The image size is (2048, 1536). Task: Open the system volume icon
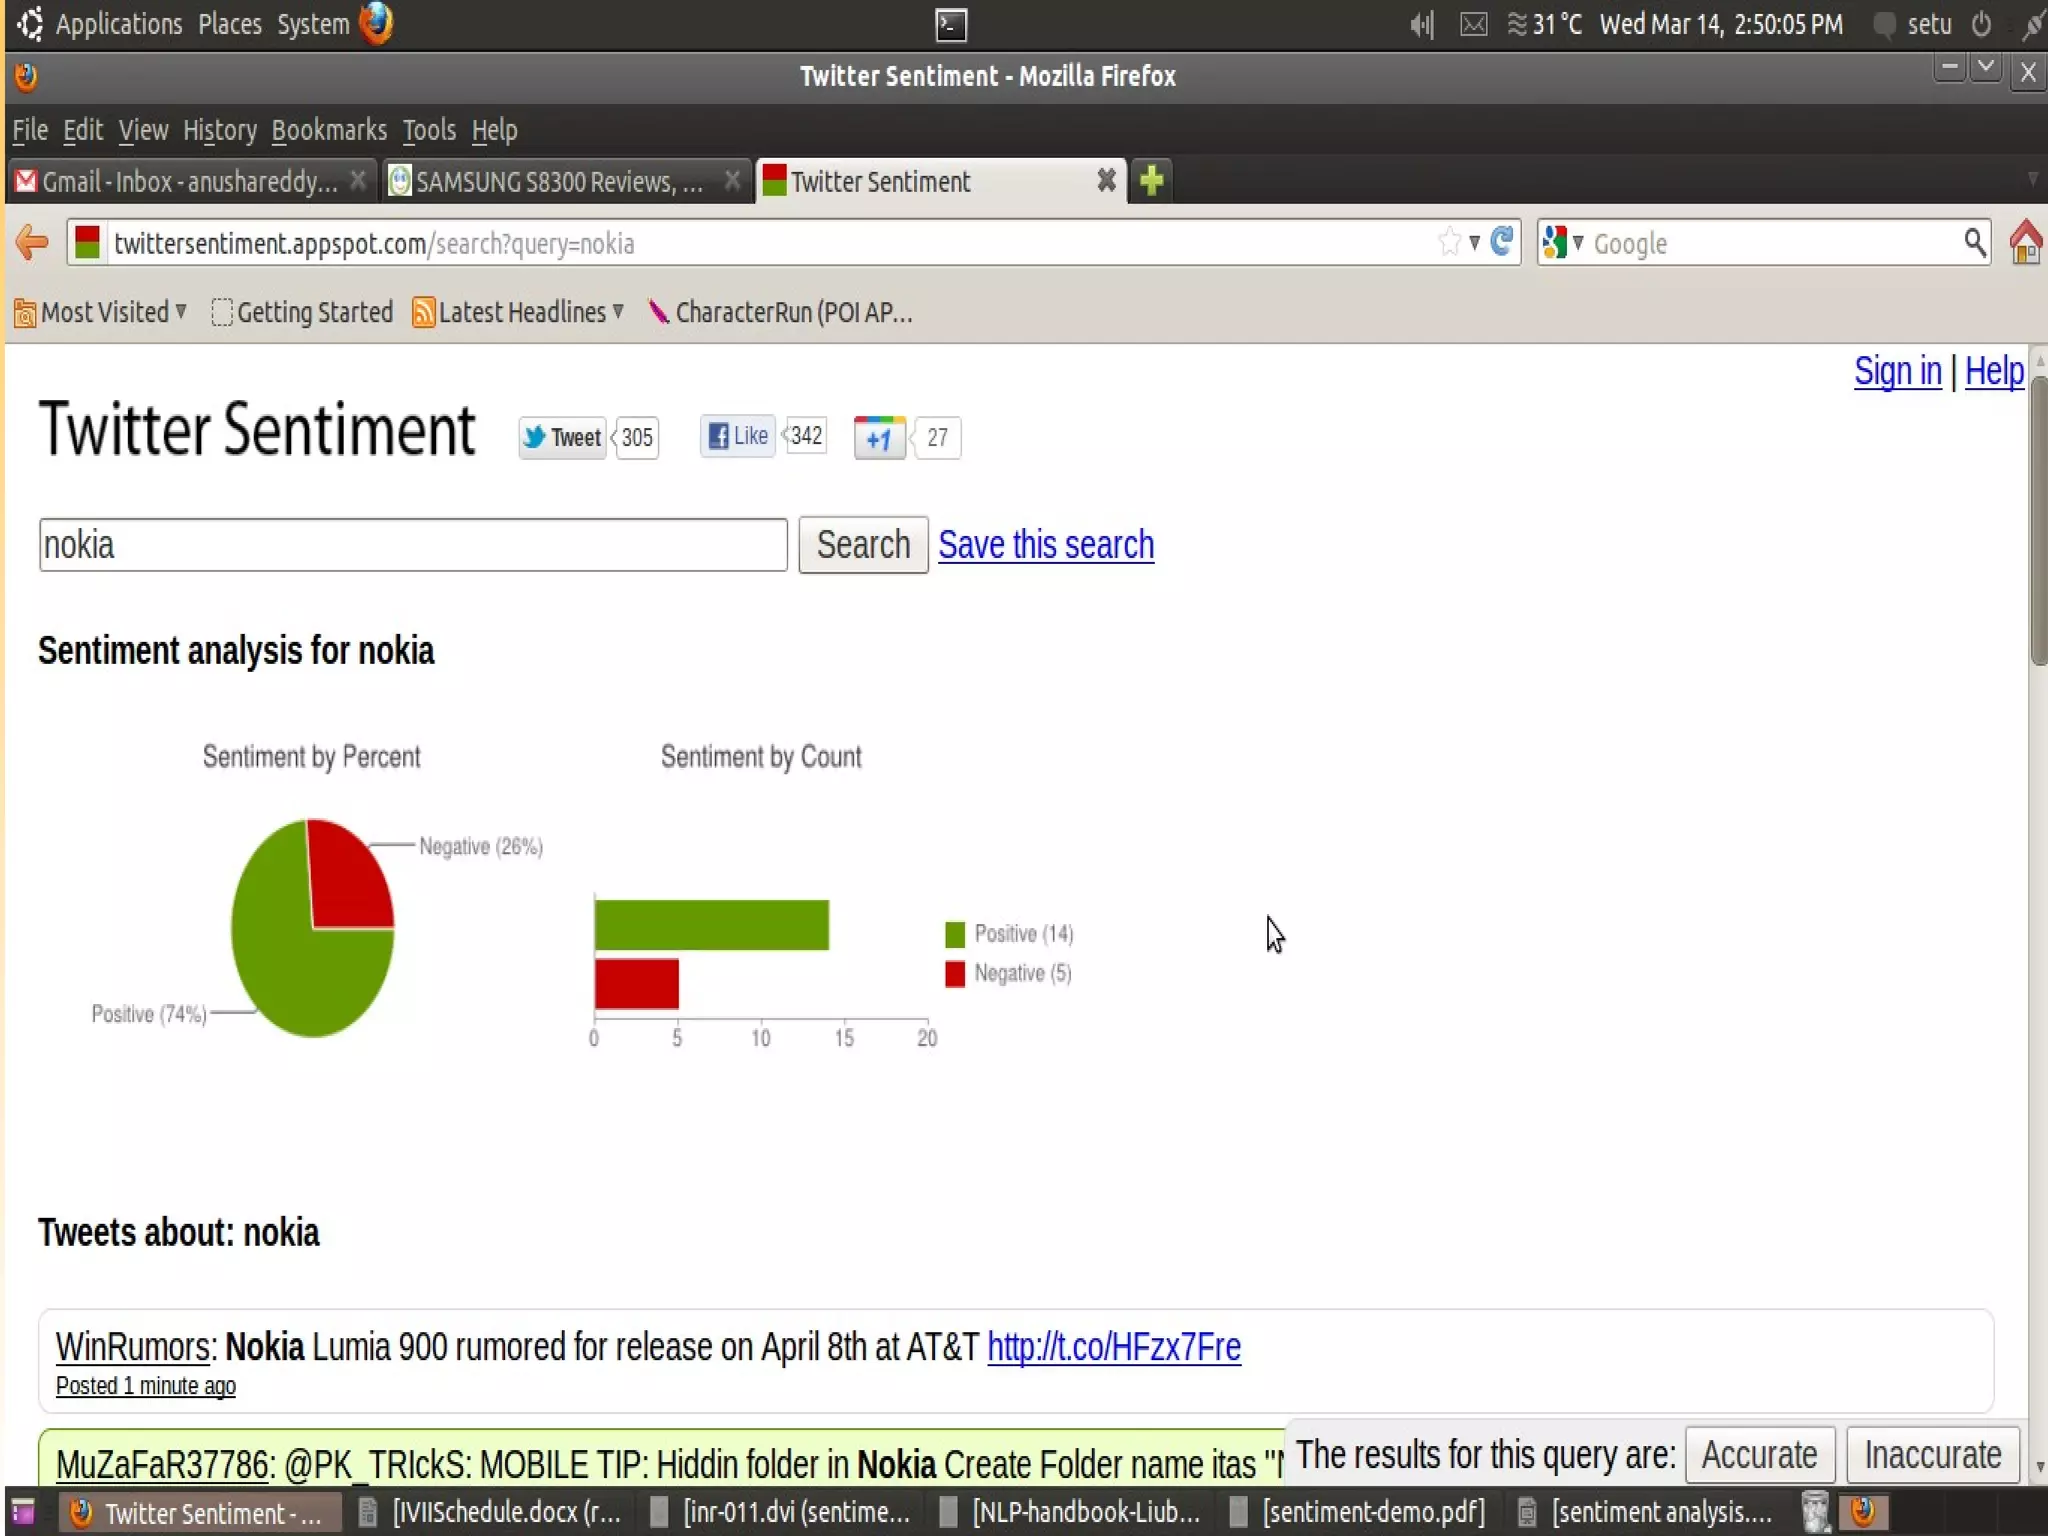[x=1421, y=24]
